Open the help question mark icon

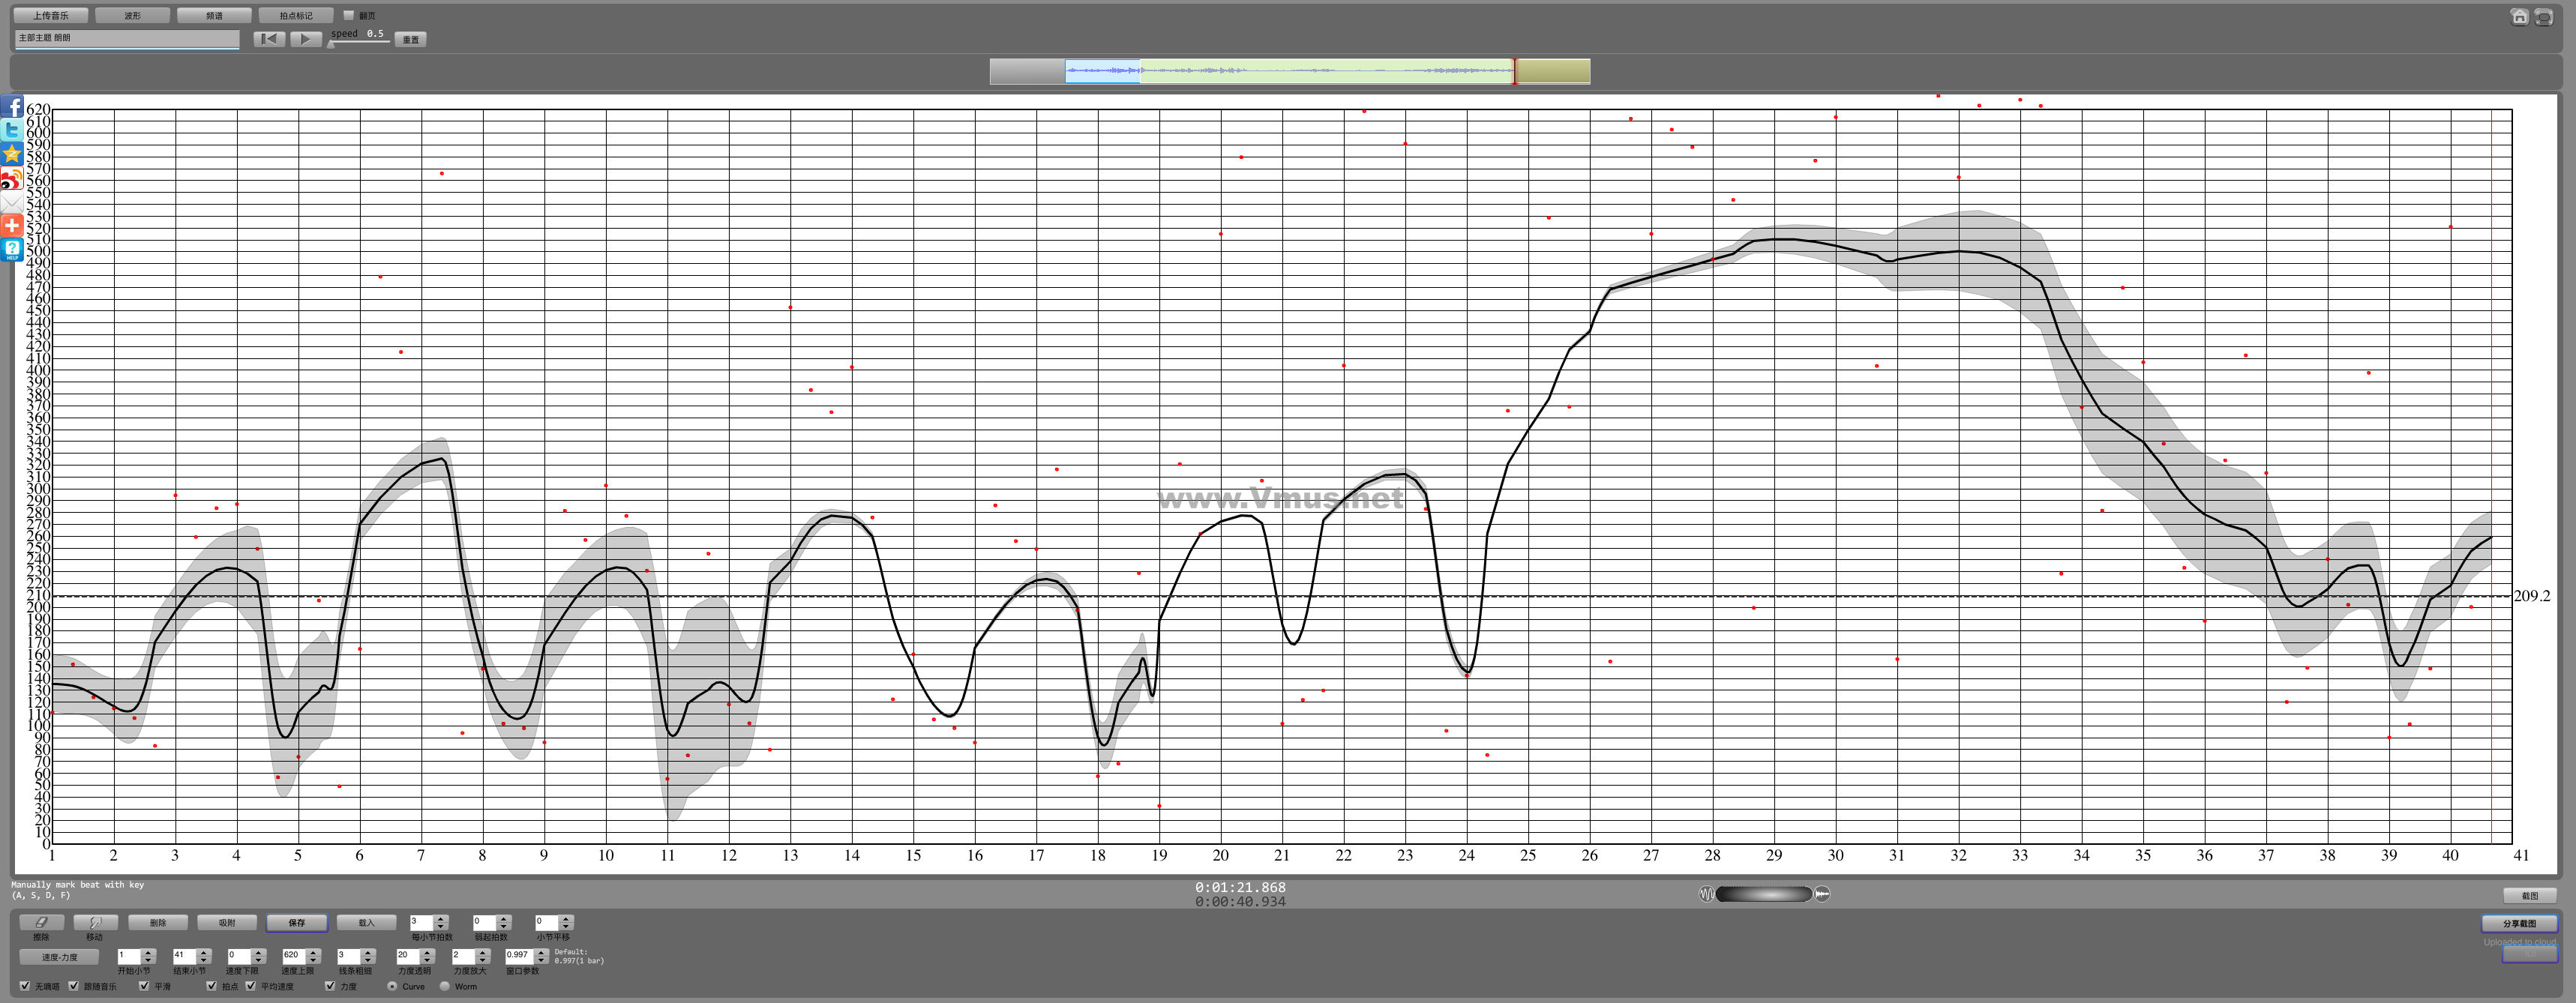pos(12,249)
